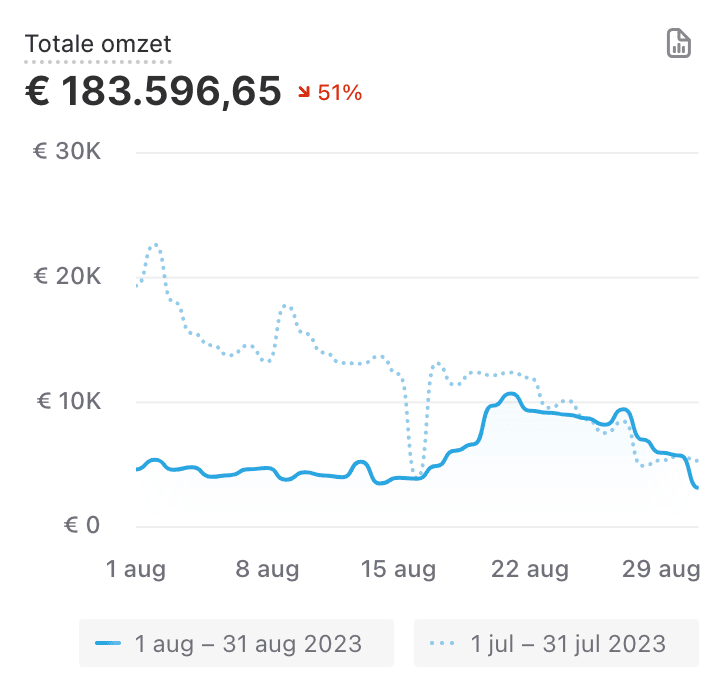This screenshot has width=728, height=688.
Task: Select the 1 aug date label
Action: coord(136,570)
